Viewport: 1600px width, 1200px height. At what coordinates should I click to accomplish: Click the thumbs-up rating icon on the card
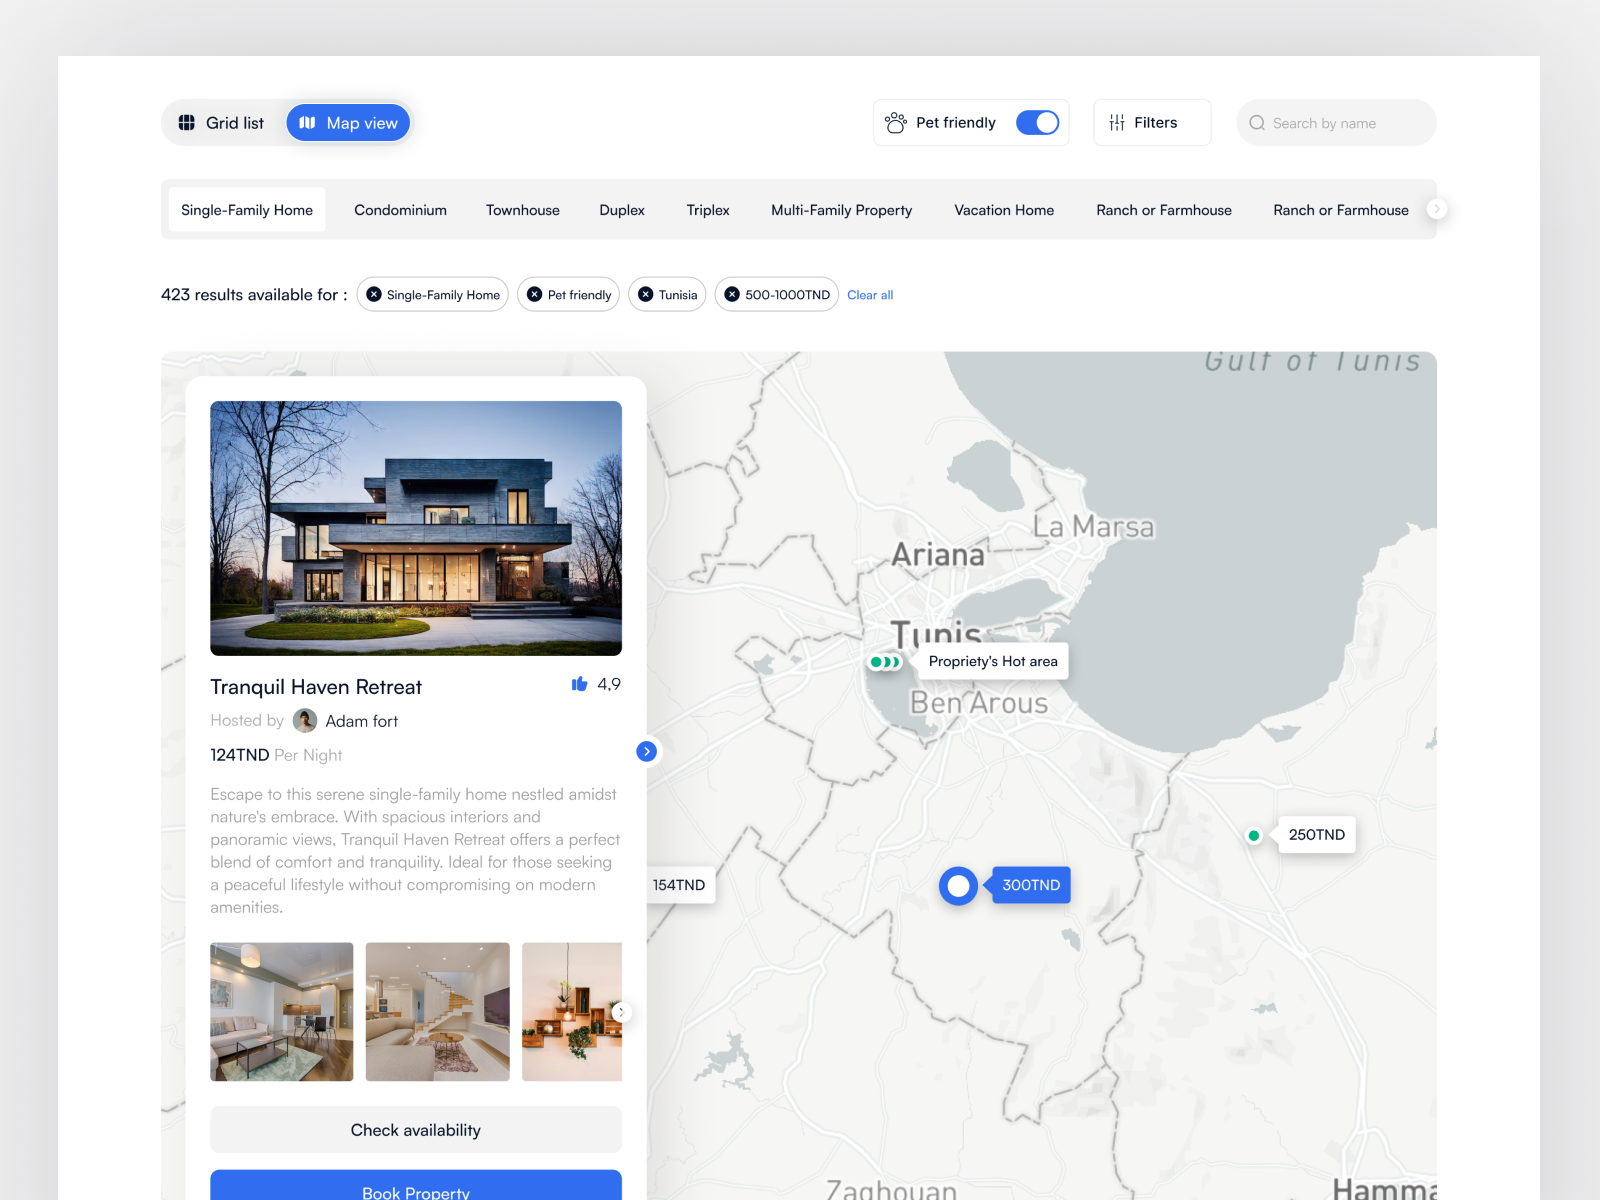point(580,684)
